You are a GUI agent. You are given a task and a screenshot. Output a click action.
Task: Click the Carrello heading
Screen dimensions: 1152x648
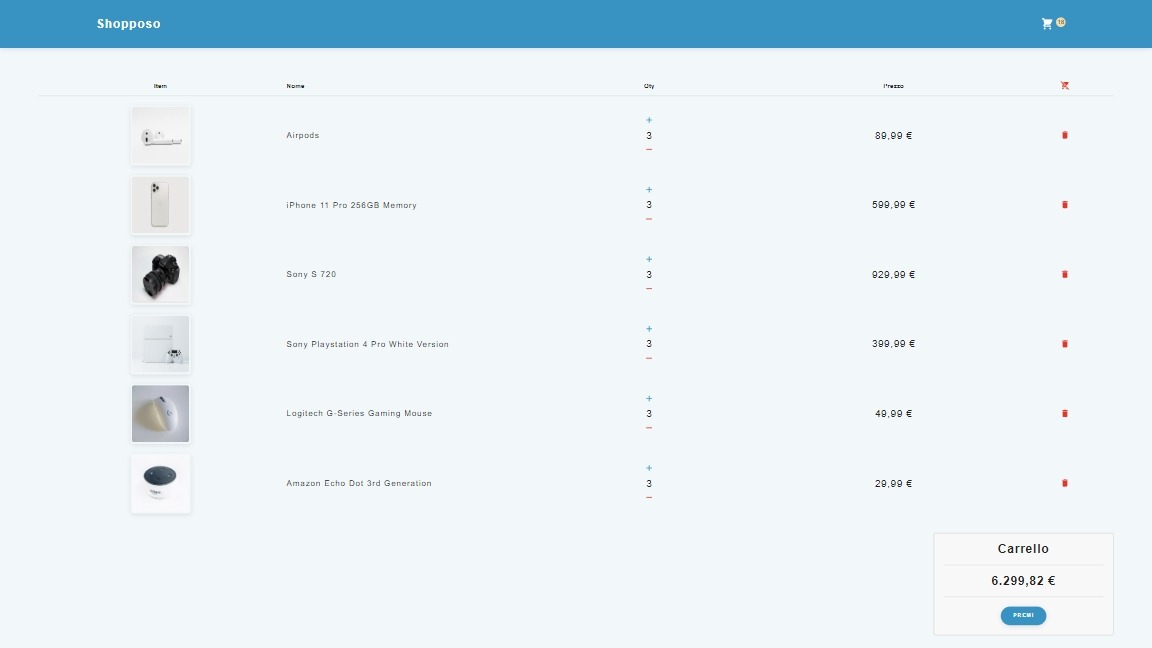[1023, 549]
